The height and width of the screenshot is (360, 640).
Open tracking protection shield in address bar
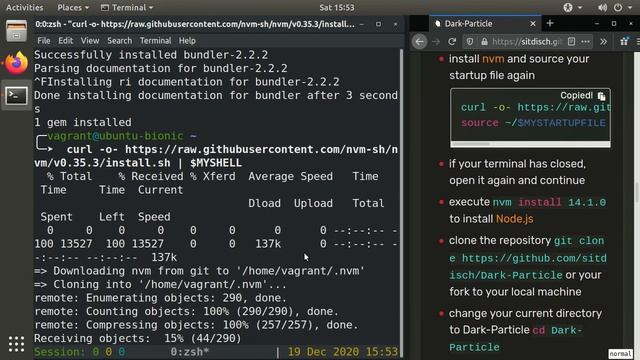[x=470, y=42]
